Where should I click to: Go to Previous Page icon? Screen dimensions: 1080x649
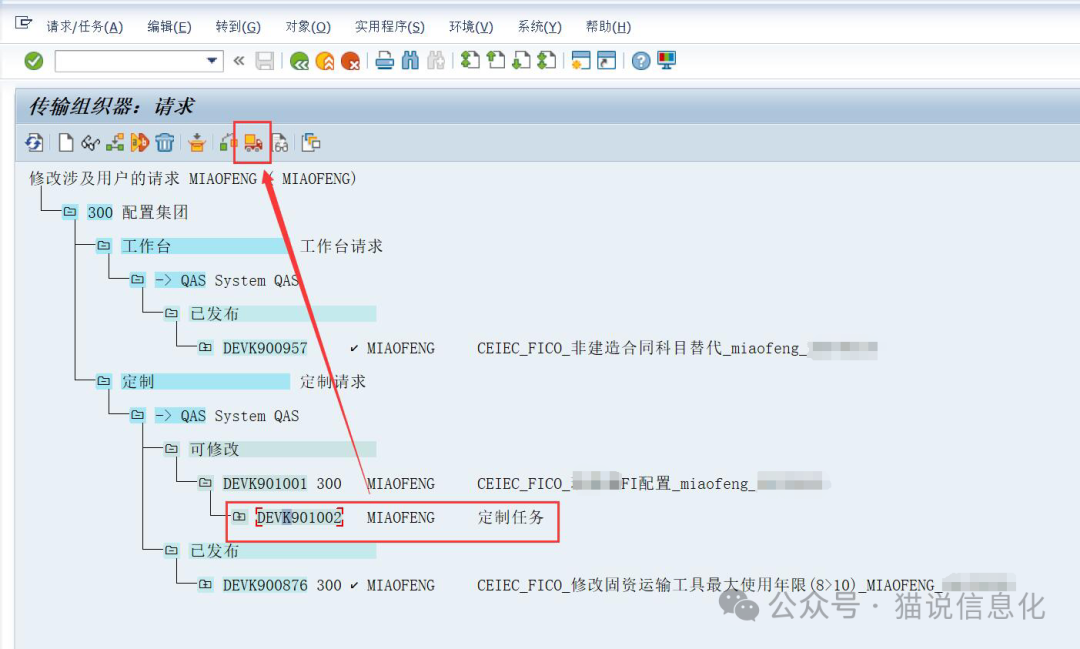click(496, 61)
